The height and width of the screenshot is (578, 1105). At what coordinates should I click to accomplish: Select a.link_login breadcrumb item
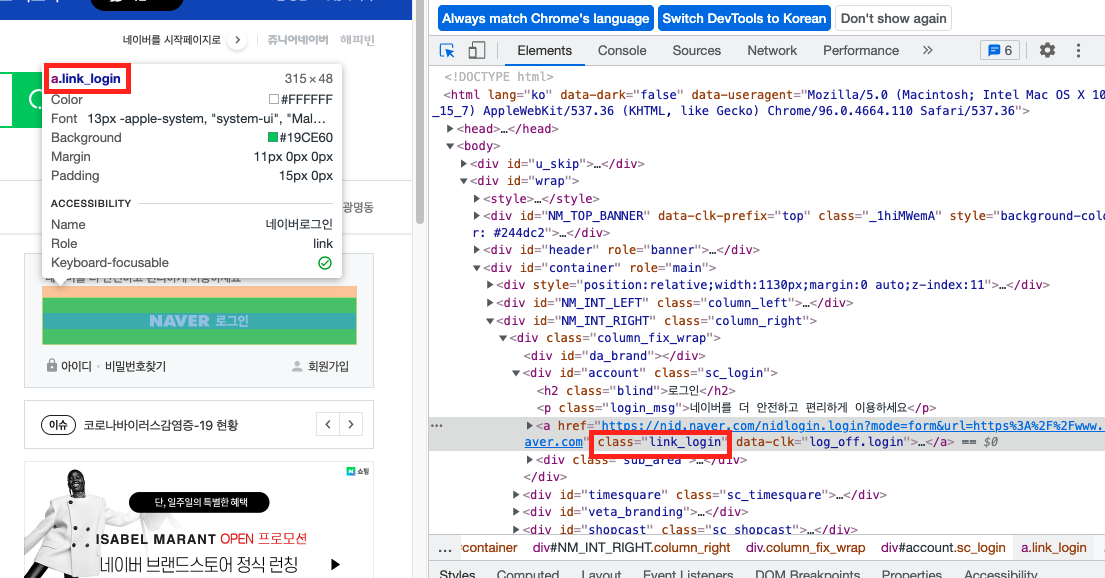pyautogui.click(x=1054, y=548)
